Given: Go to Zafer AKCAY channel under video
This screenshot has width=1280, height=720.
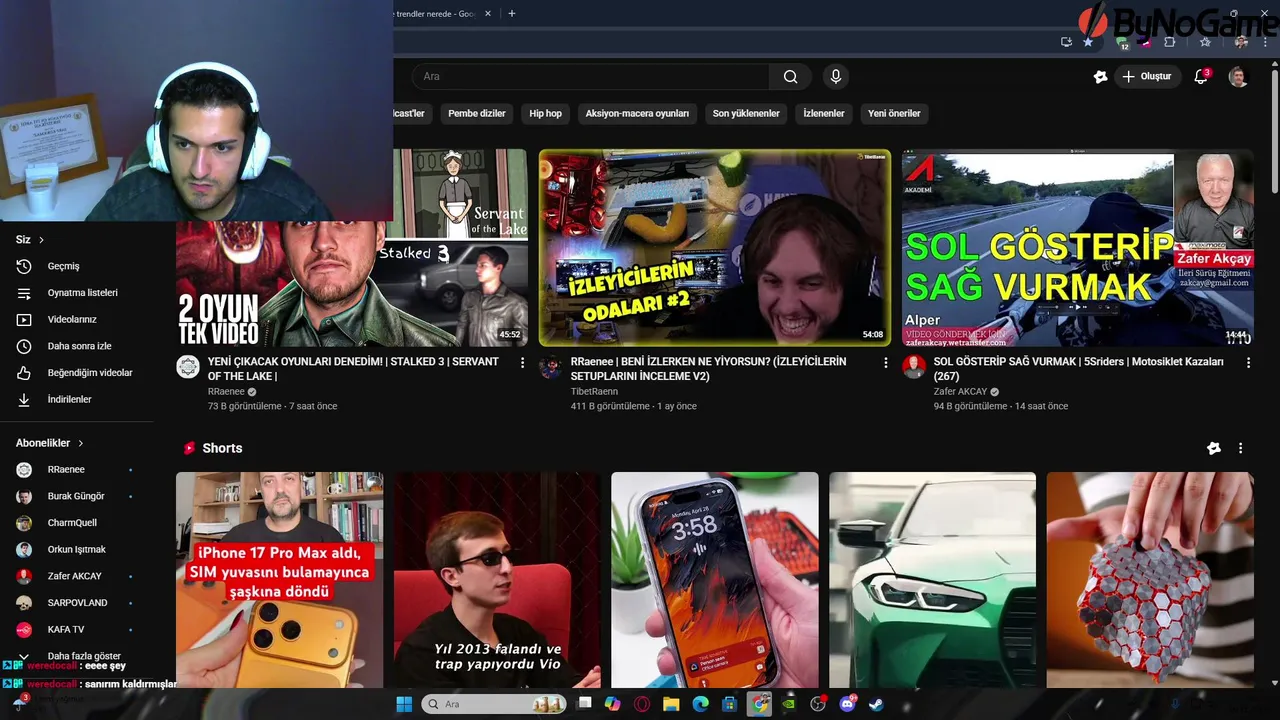Looking at the screenshot, I should (960, 392).
